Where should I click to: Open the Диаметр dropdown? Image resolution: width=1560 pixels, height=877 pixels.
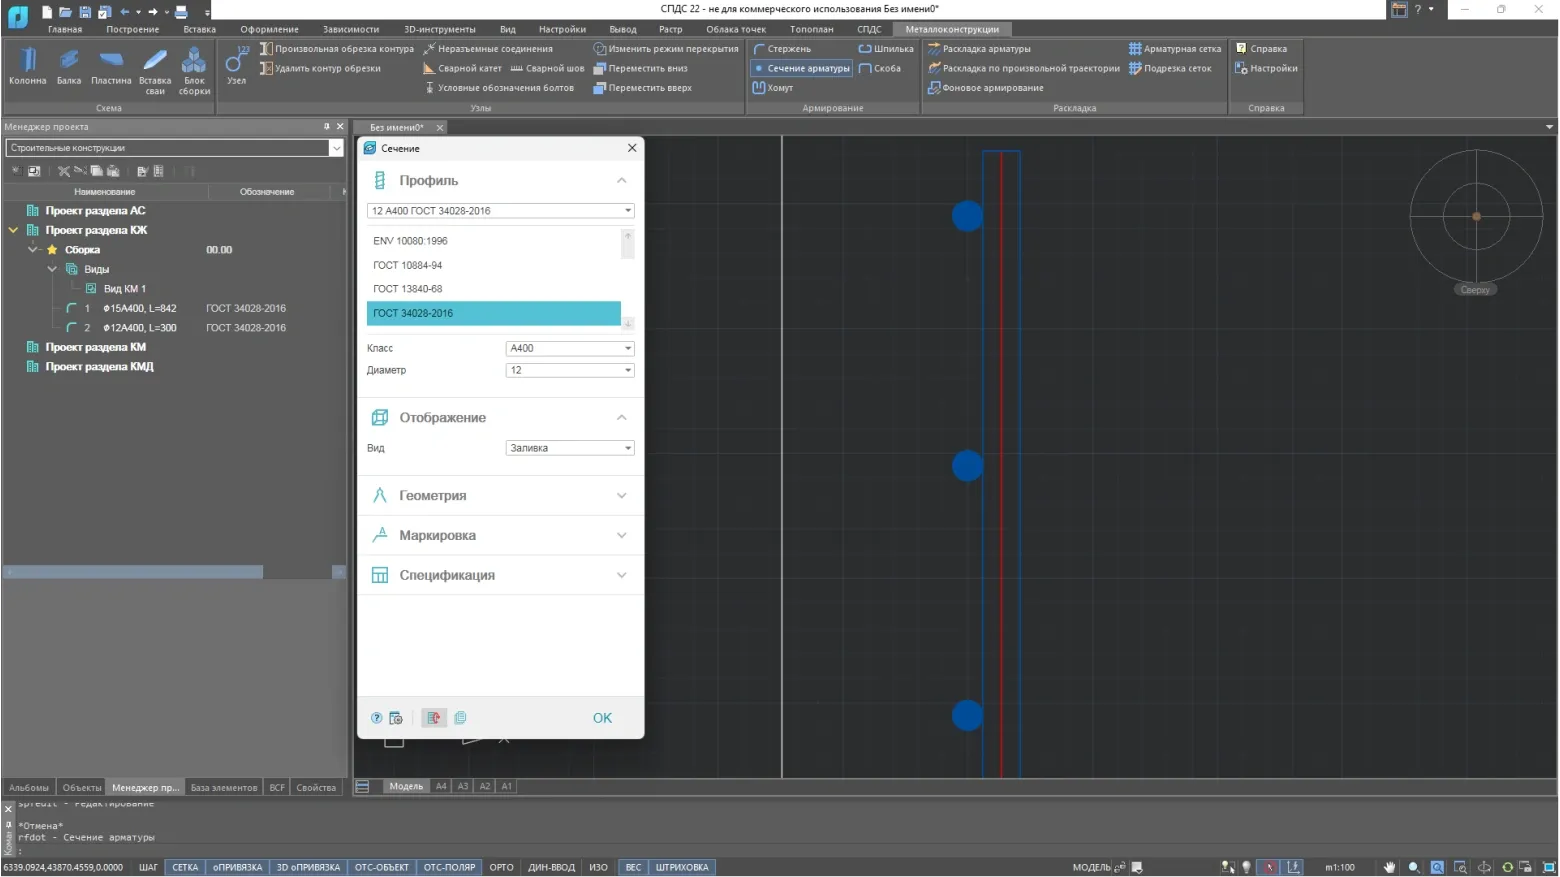(x=569, y=370)
